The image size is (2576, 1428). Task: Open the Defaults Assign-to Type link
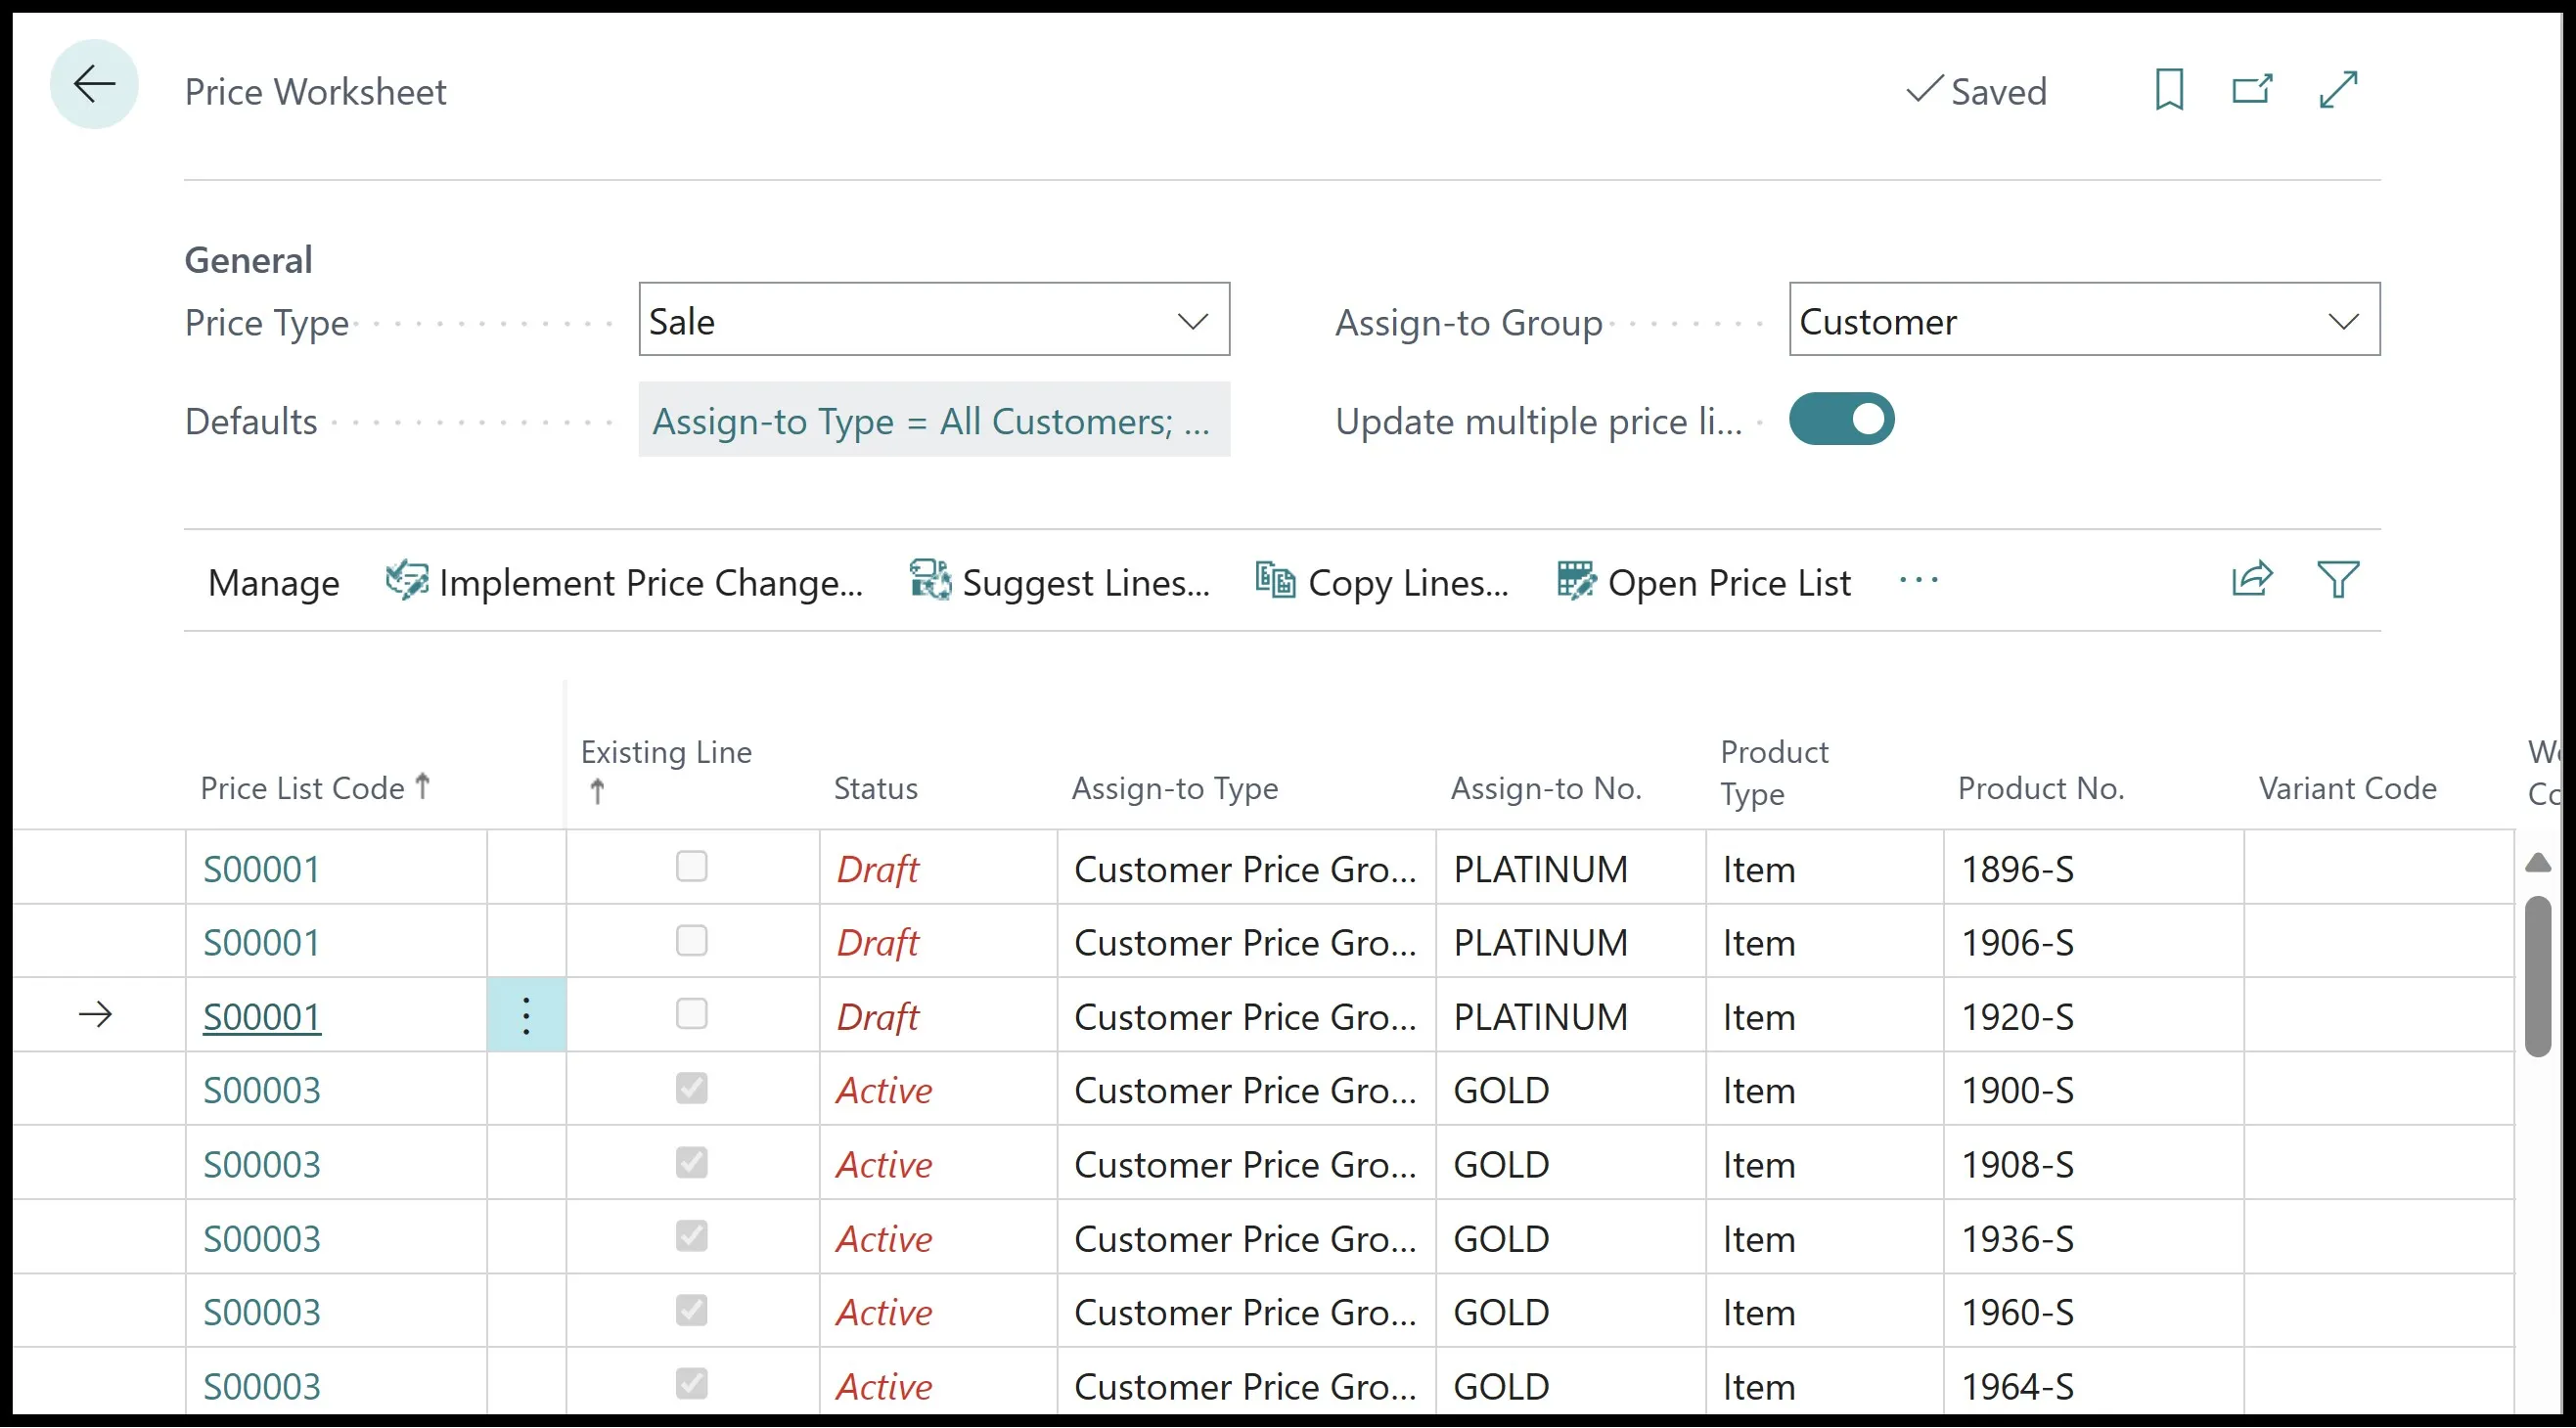[x=934, y=421]
